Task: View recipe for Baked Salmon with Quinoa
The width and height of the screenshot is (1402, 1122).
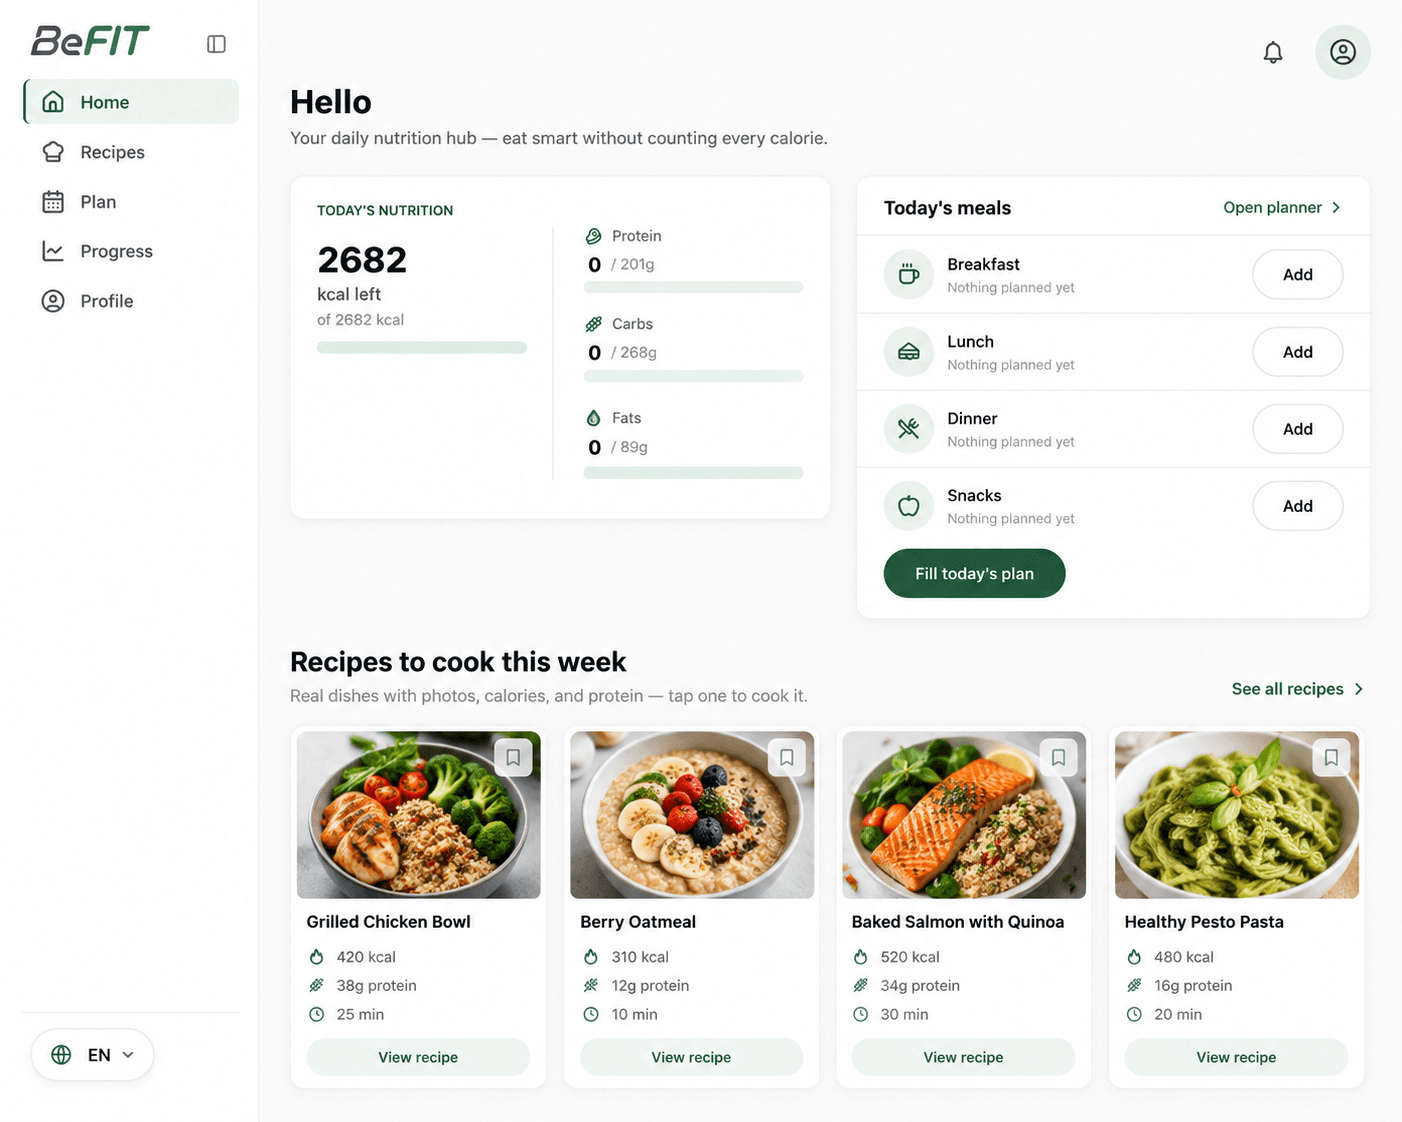Action: pyautogui.click(x=963, y=1057)
